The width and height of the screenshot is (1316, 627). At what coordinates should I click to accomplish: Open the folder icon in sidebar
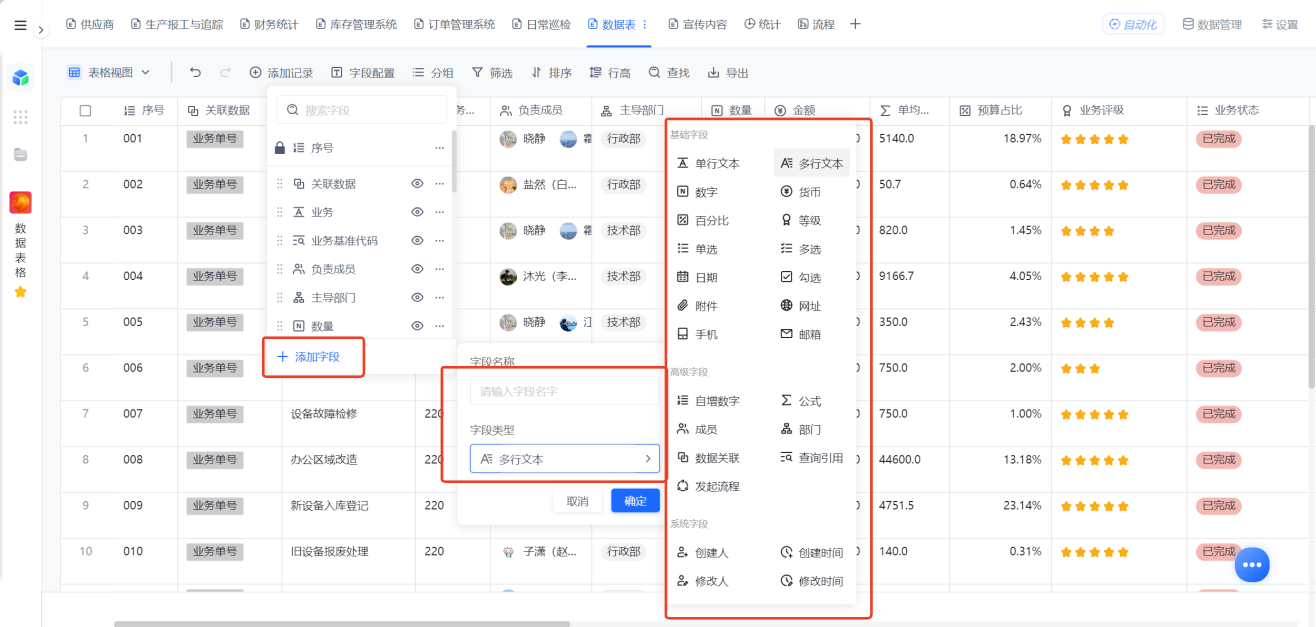21,154
